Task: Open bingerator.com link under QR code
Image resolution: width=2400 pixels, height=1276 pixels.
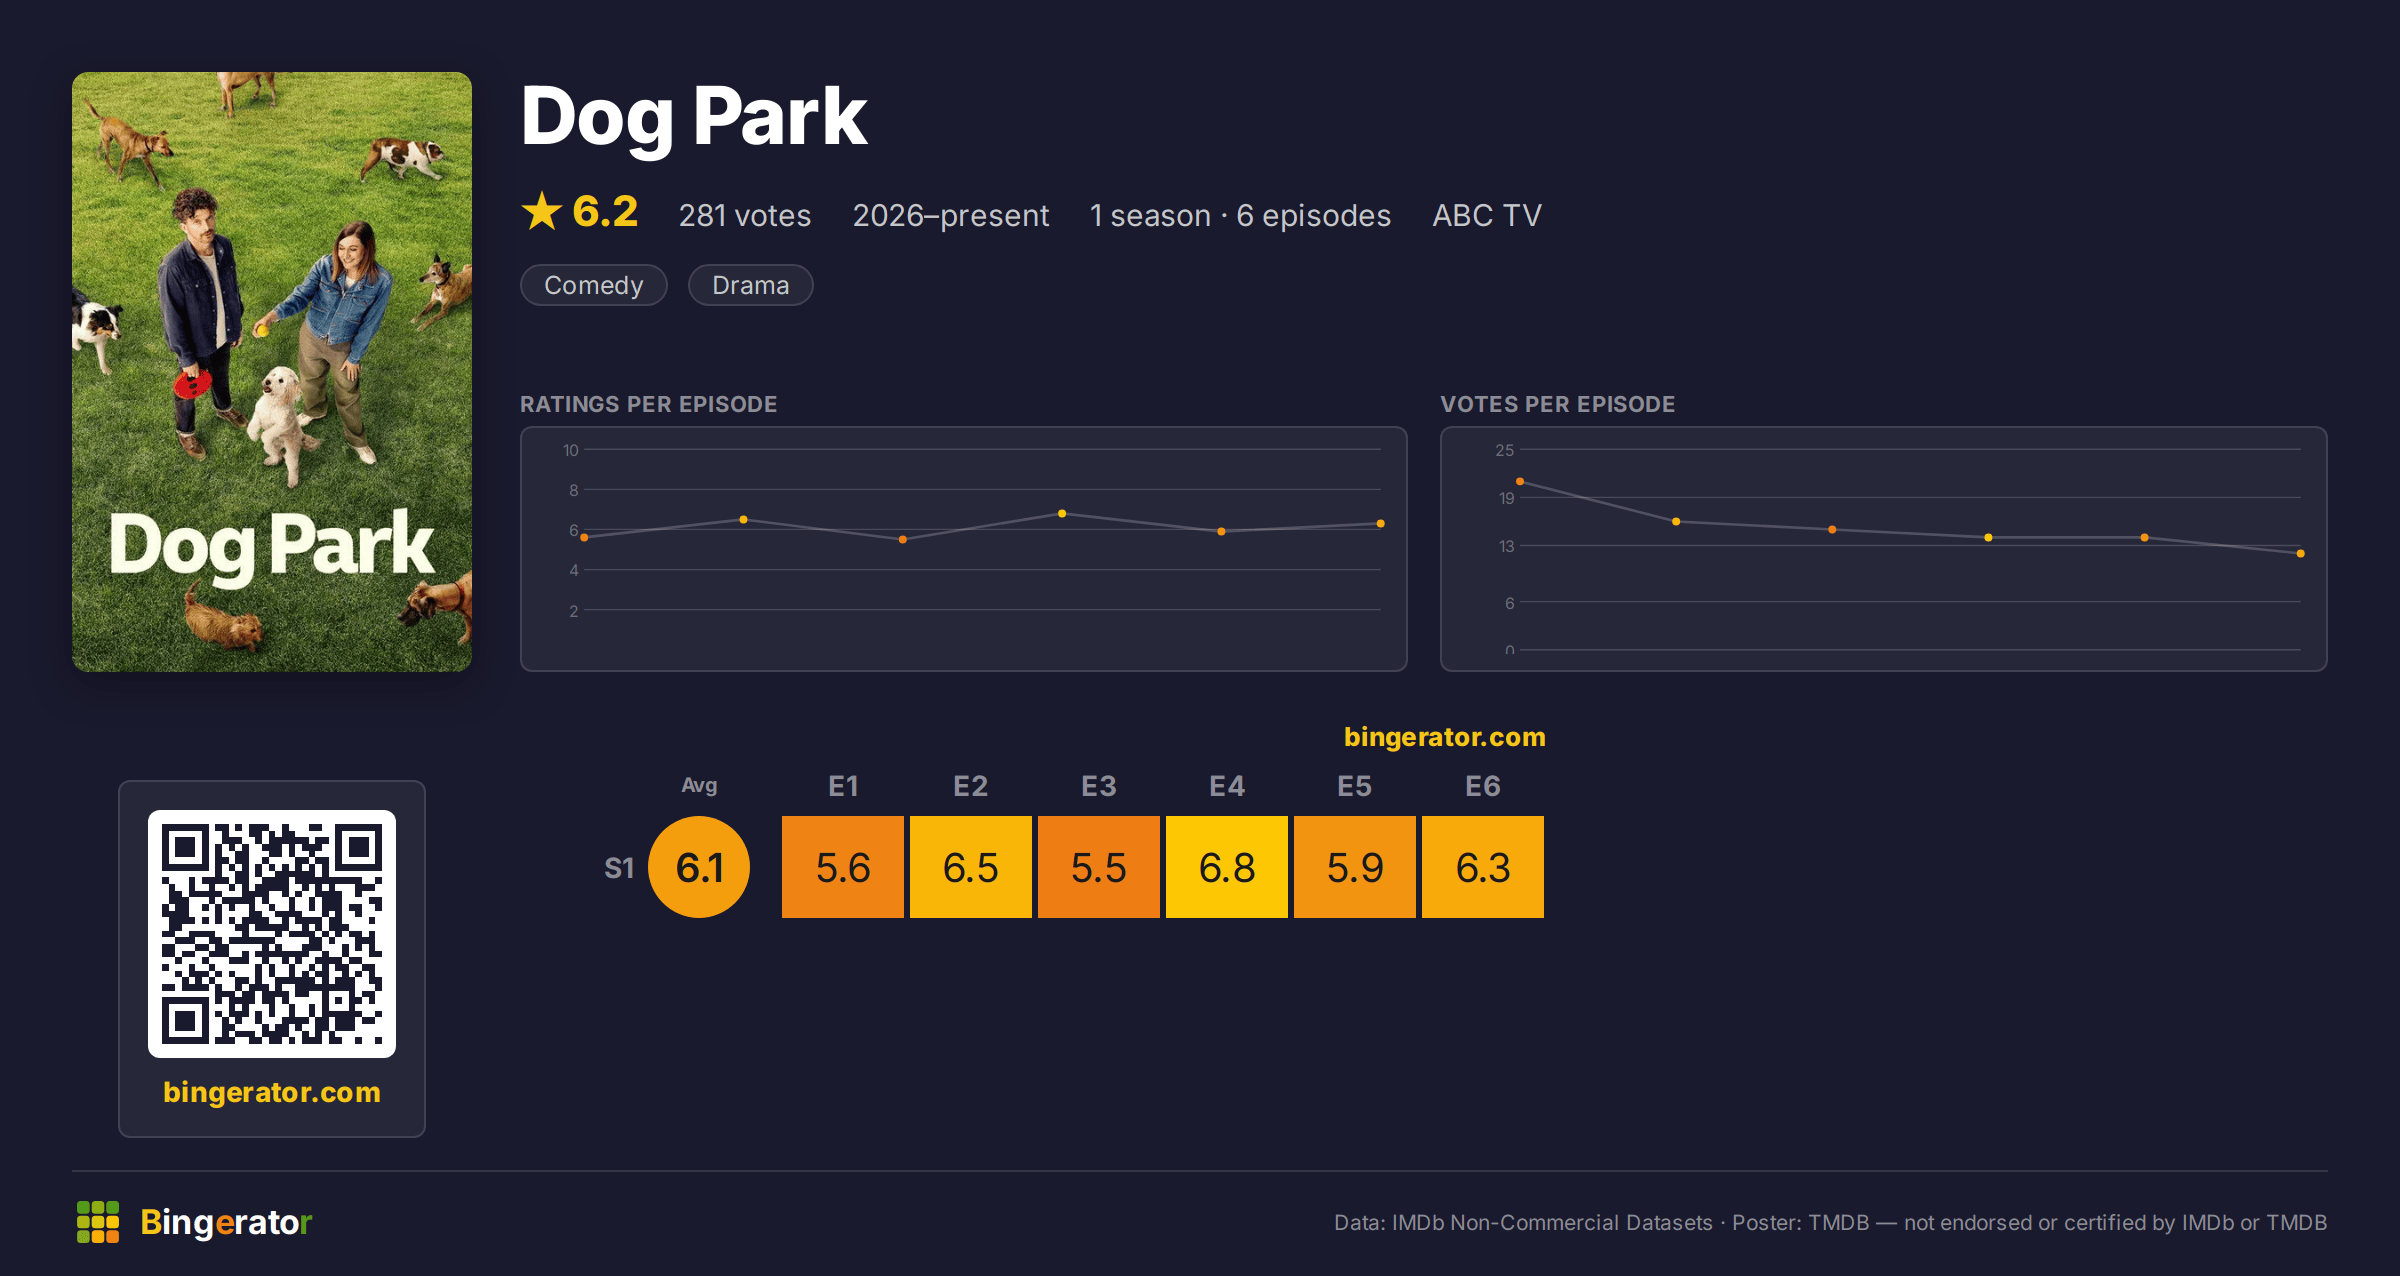Action: click(272, 1092)
